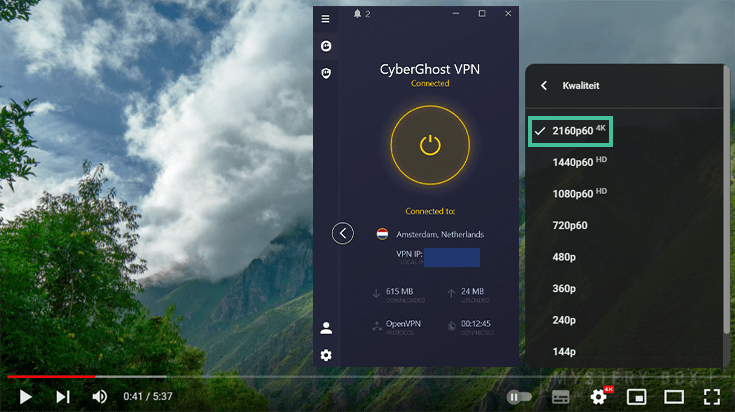
Task: Maximize the CyberGhost window
Action: tap(482, 14)
